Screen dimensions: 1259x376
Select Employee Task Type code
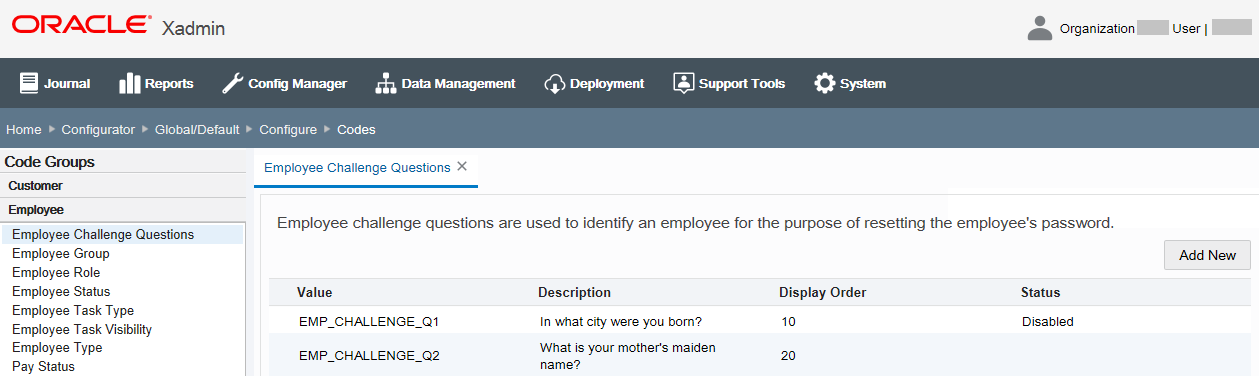pyautogui.click(x=73, y=310)
